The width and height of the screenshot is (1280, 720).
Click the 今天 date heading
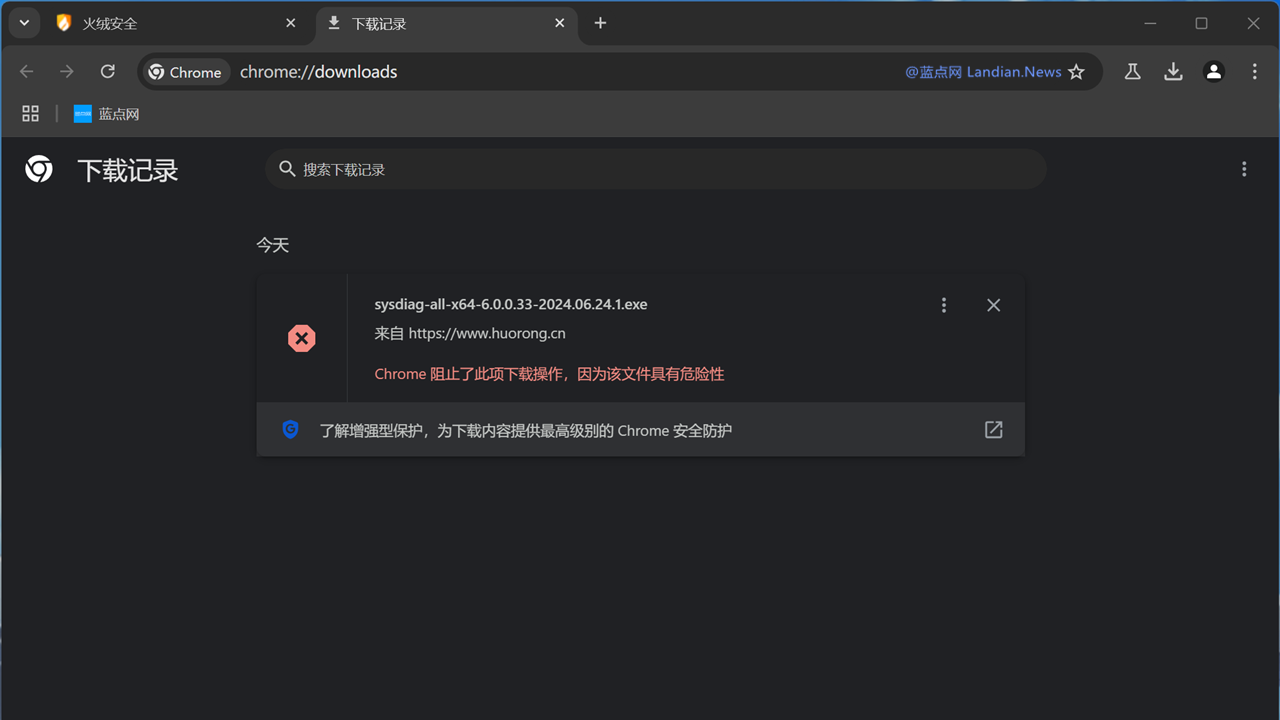(x=273, y=245)
